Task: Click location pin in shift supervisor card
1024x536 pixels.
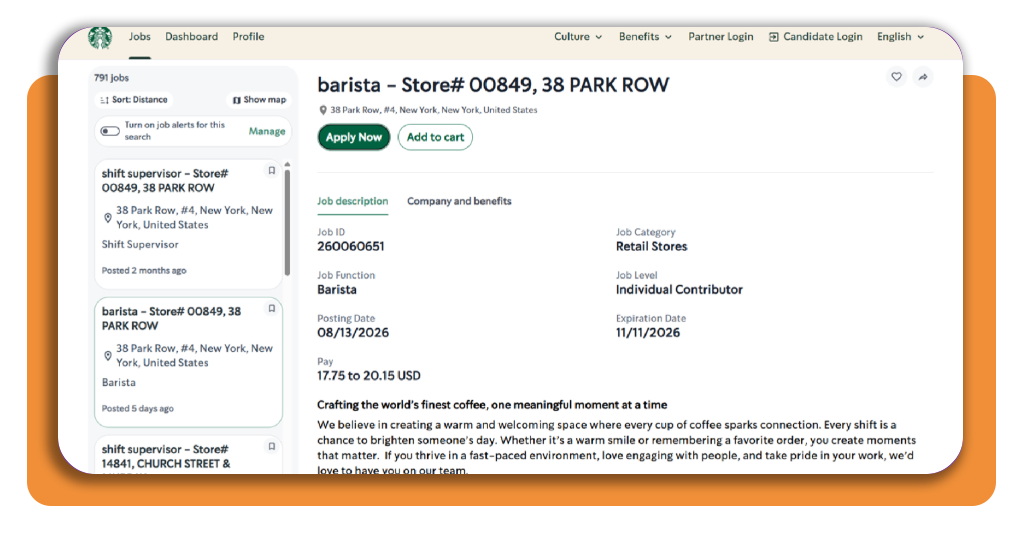Action: 108,217
